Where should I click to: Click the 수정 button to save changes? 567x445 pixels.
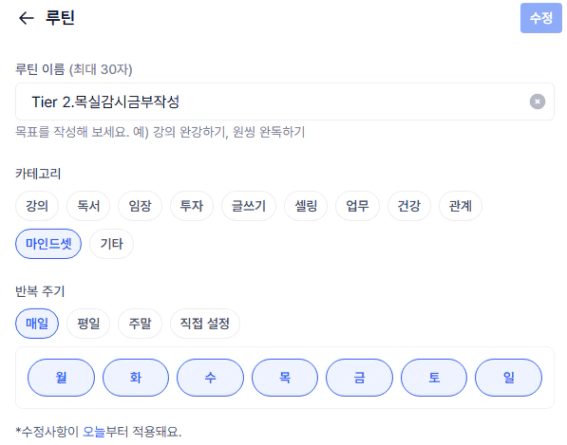click(x=541, y=18)
